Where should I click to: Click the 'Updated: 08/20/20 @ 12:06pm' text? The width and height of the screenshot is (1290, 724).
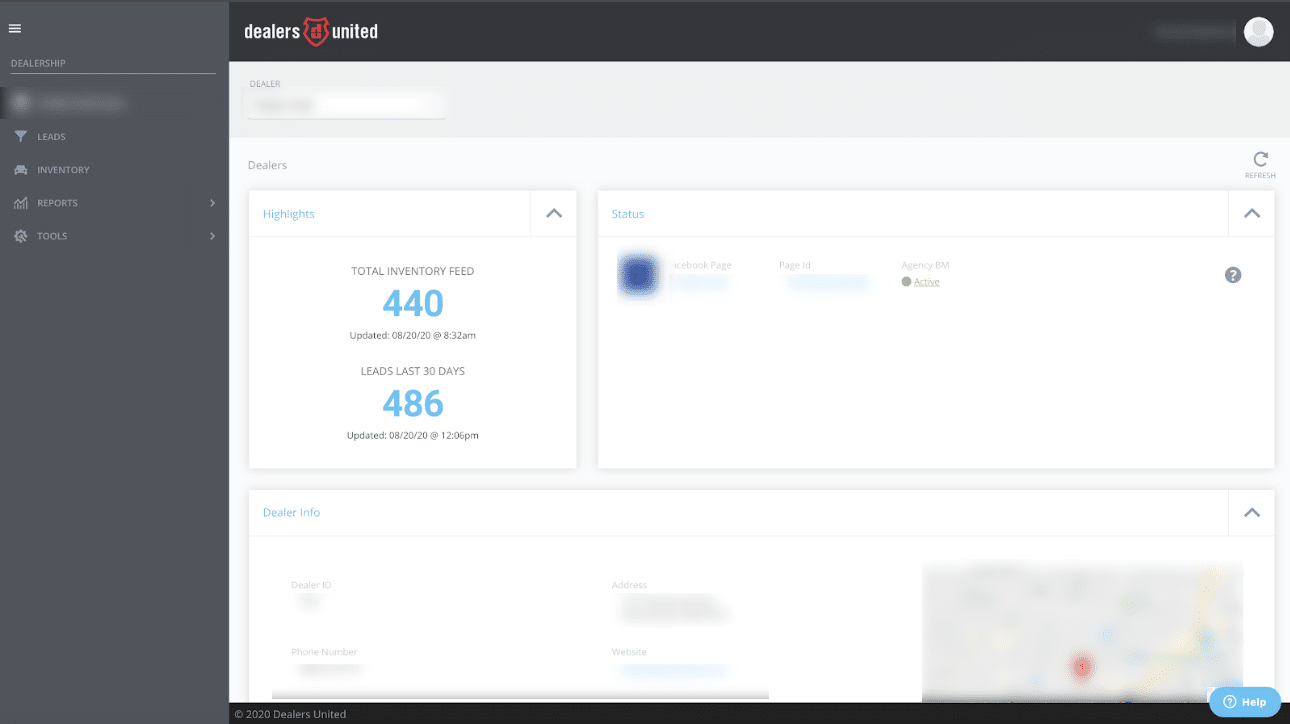[413, 435]
